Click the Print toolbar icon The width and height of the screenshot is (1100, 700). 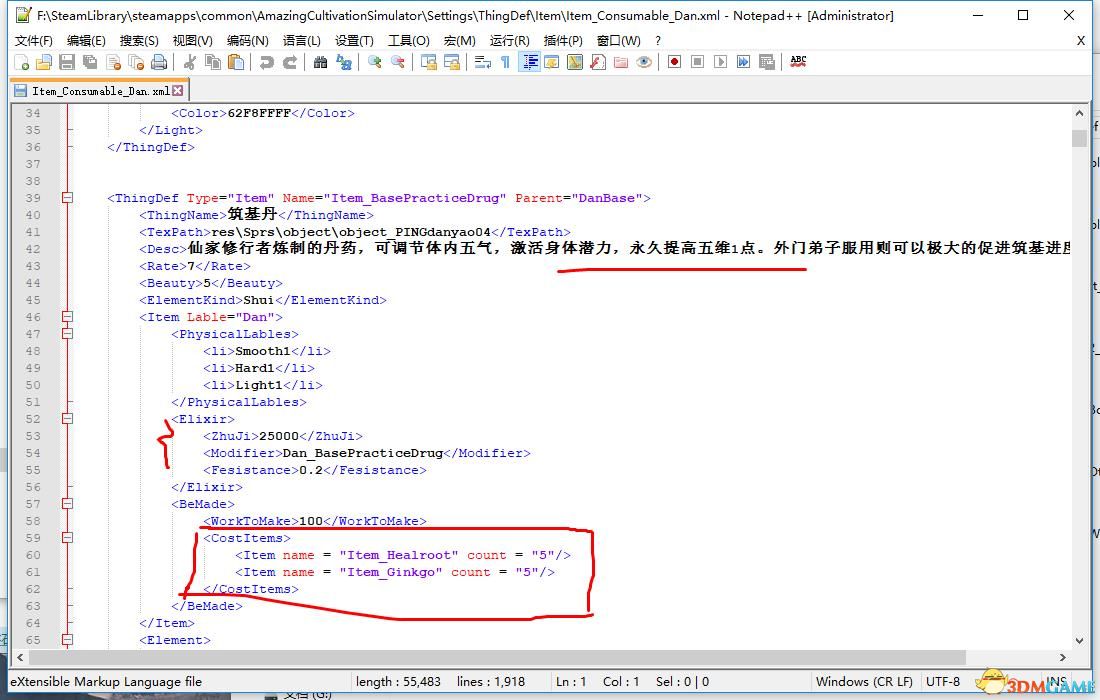click(159, 62)
